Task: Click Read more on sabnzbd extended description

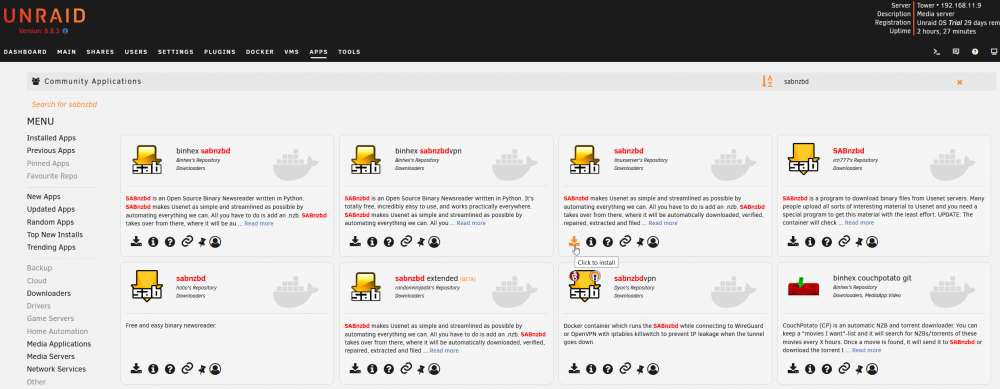Action: pos(444,351)
